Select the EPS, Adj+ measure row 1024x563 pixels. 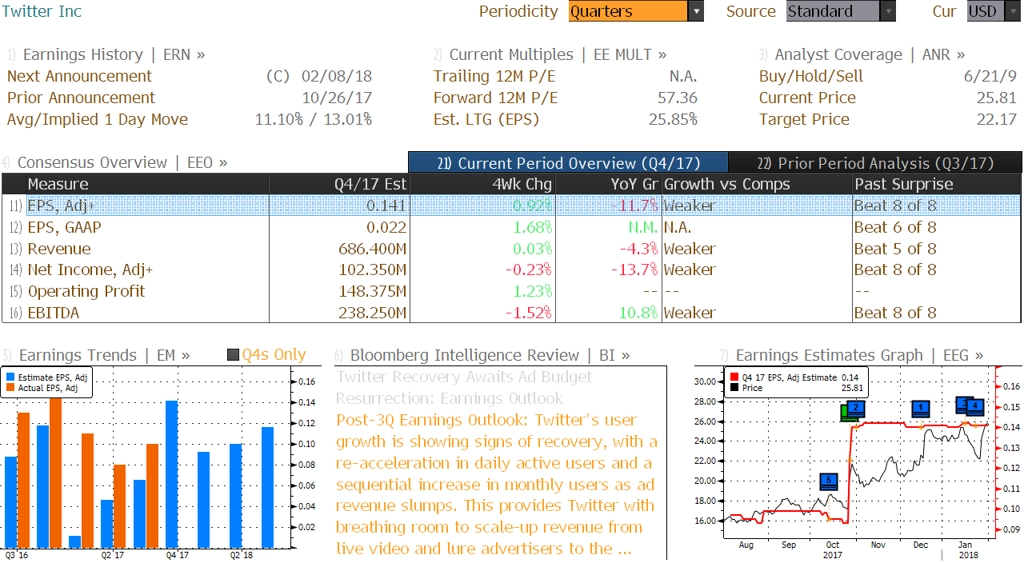click(511, 205)
